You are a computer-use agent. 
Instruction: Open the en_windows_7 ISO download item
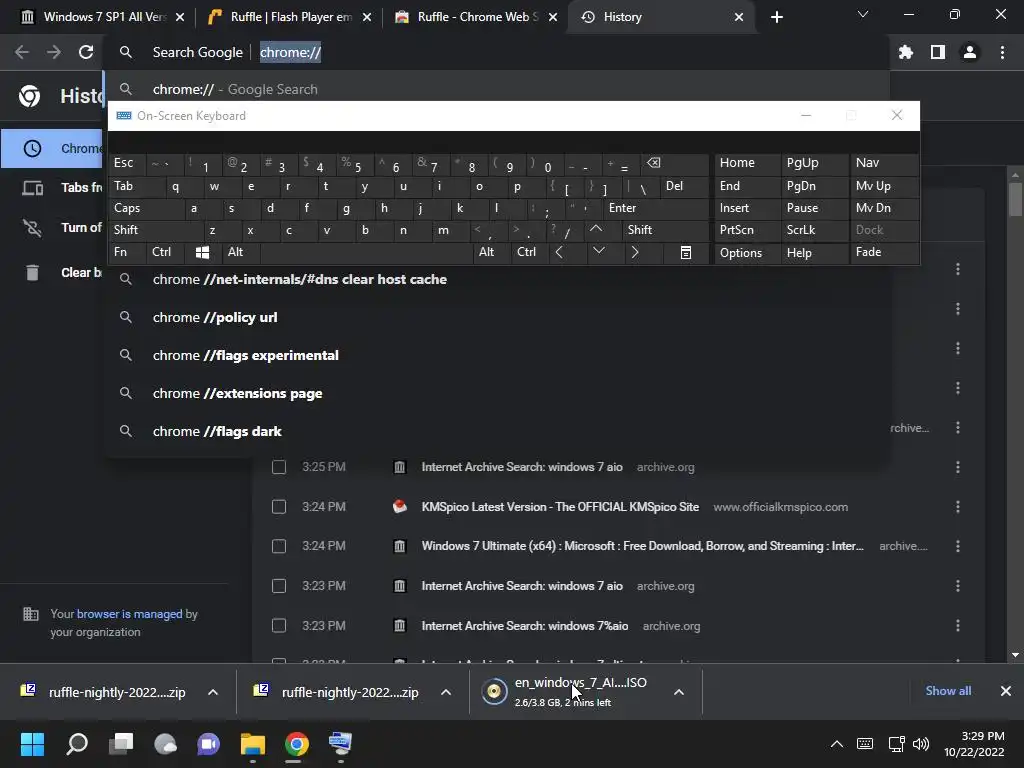point(571,692)
